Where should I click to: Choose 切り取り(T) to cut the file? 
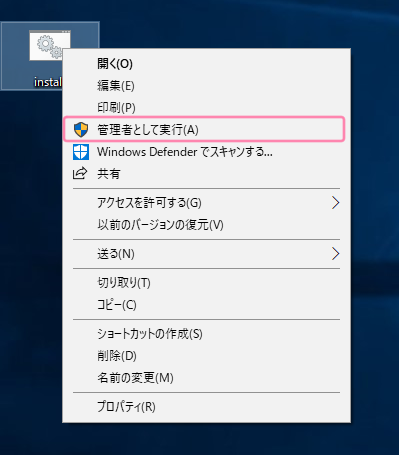(x=206, y=283)
